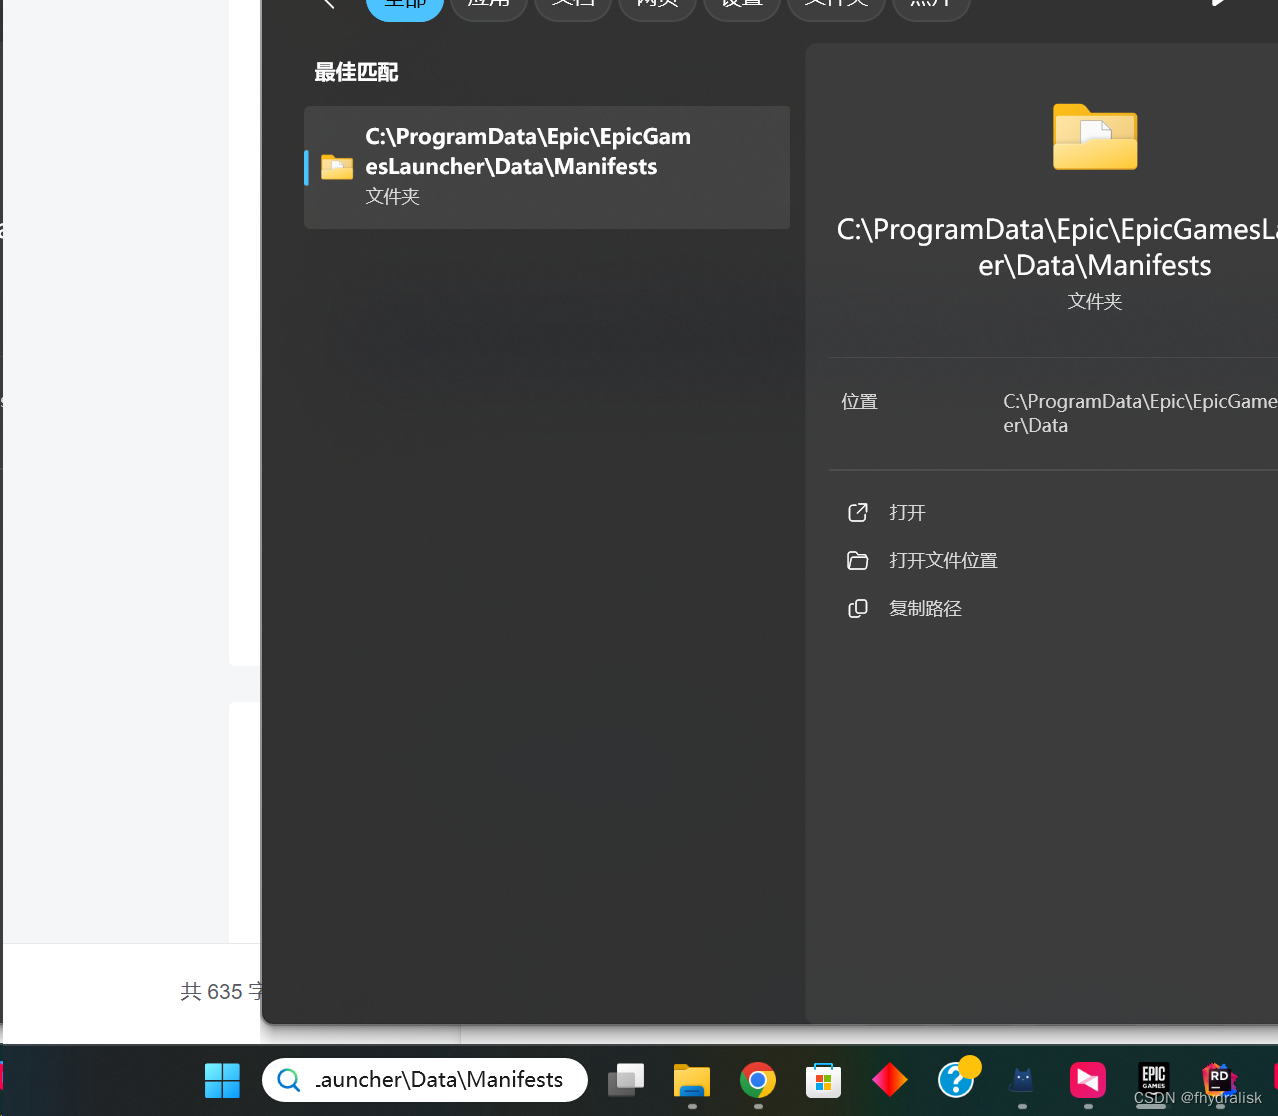This screenshot has height=1116, width=1278.
Task: Choose 复制路径 to copy the path
Action: [925, 609]
